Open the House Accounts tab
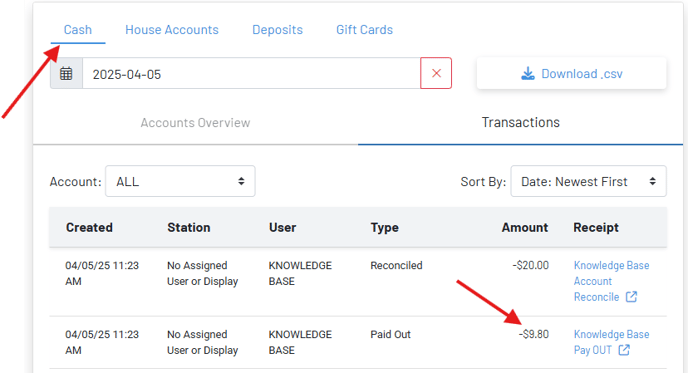Screen dimensions: 688x373 click(172, 30)
